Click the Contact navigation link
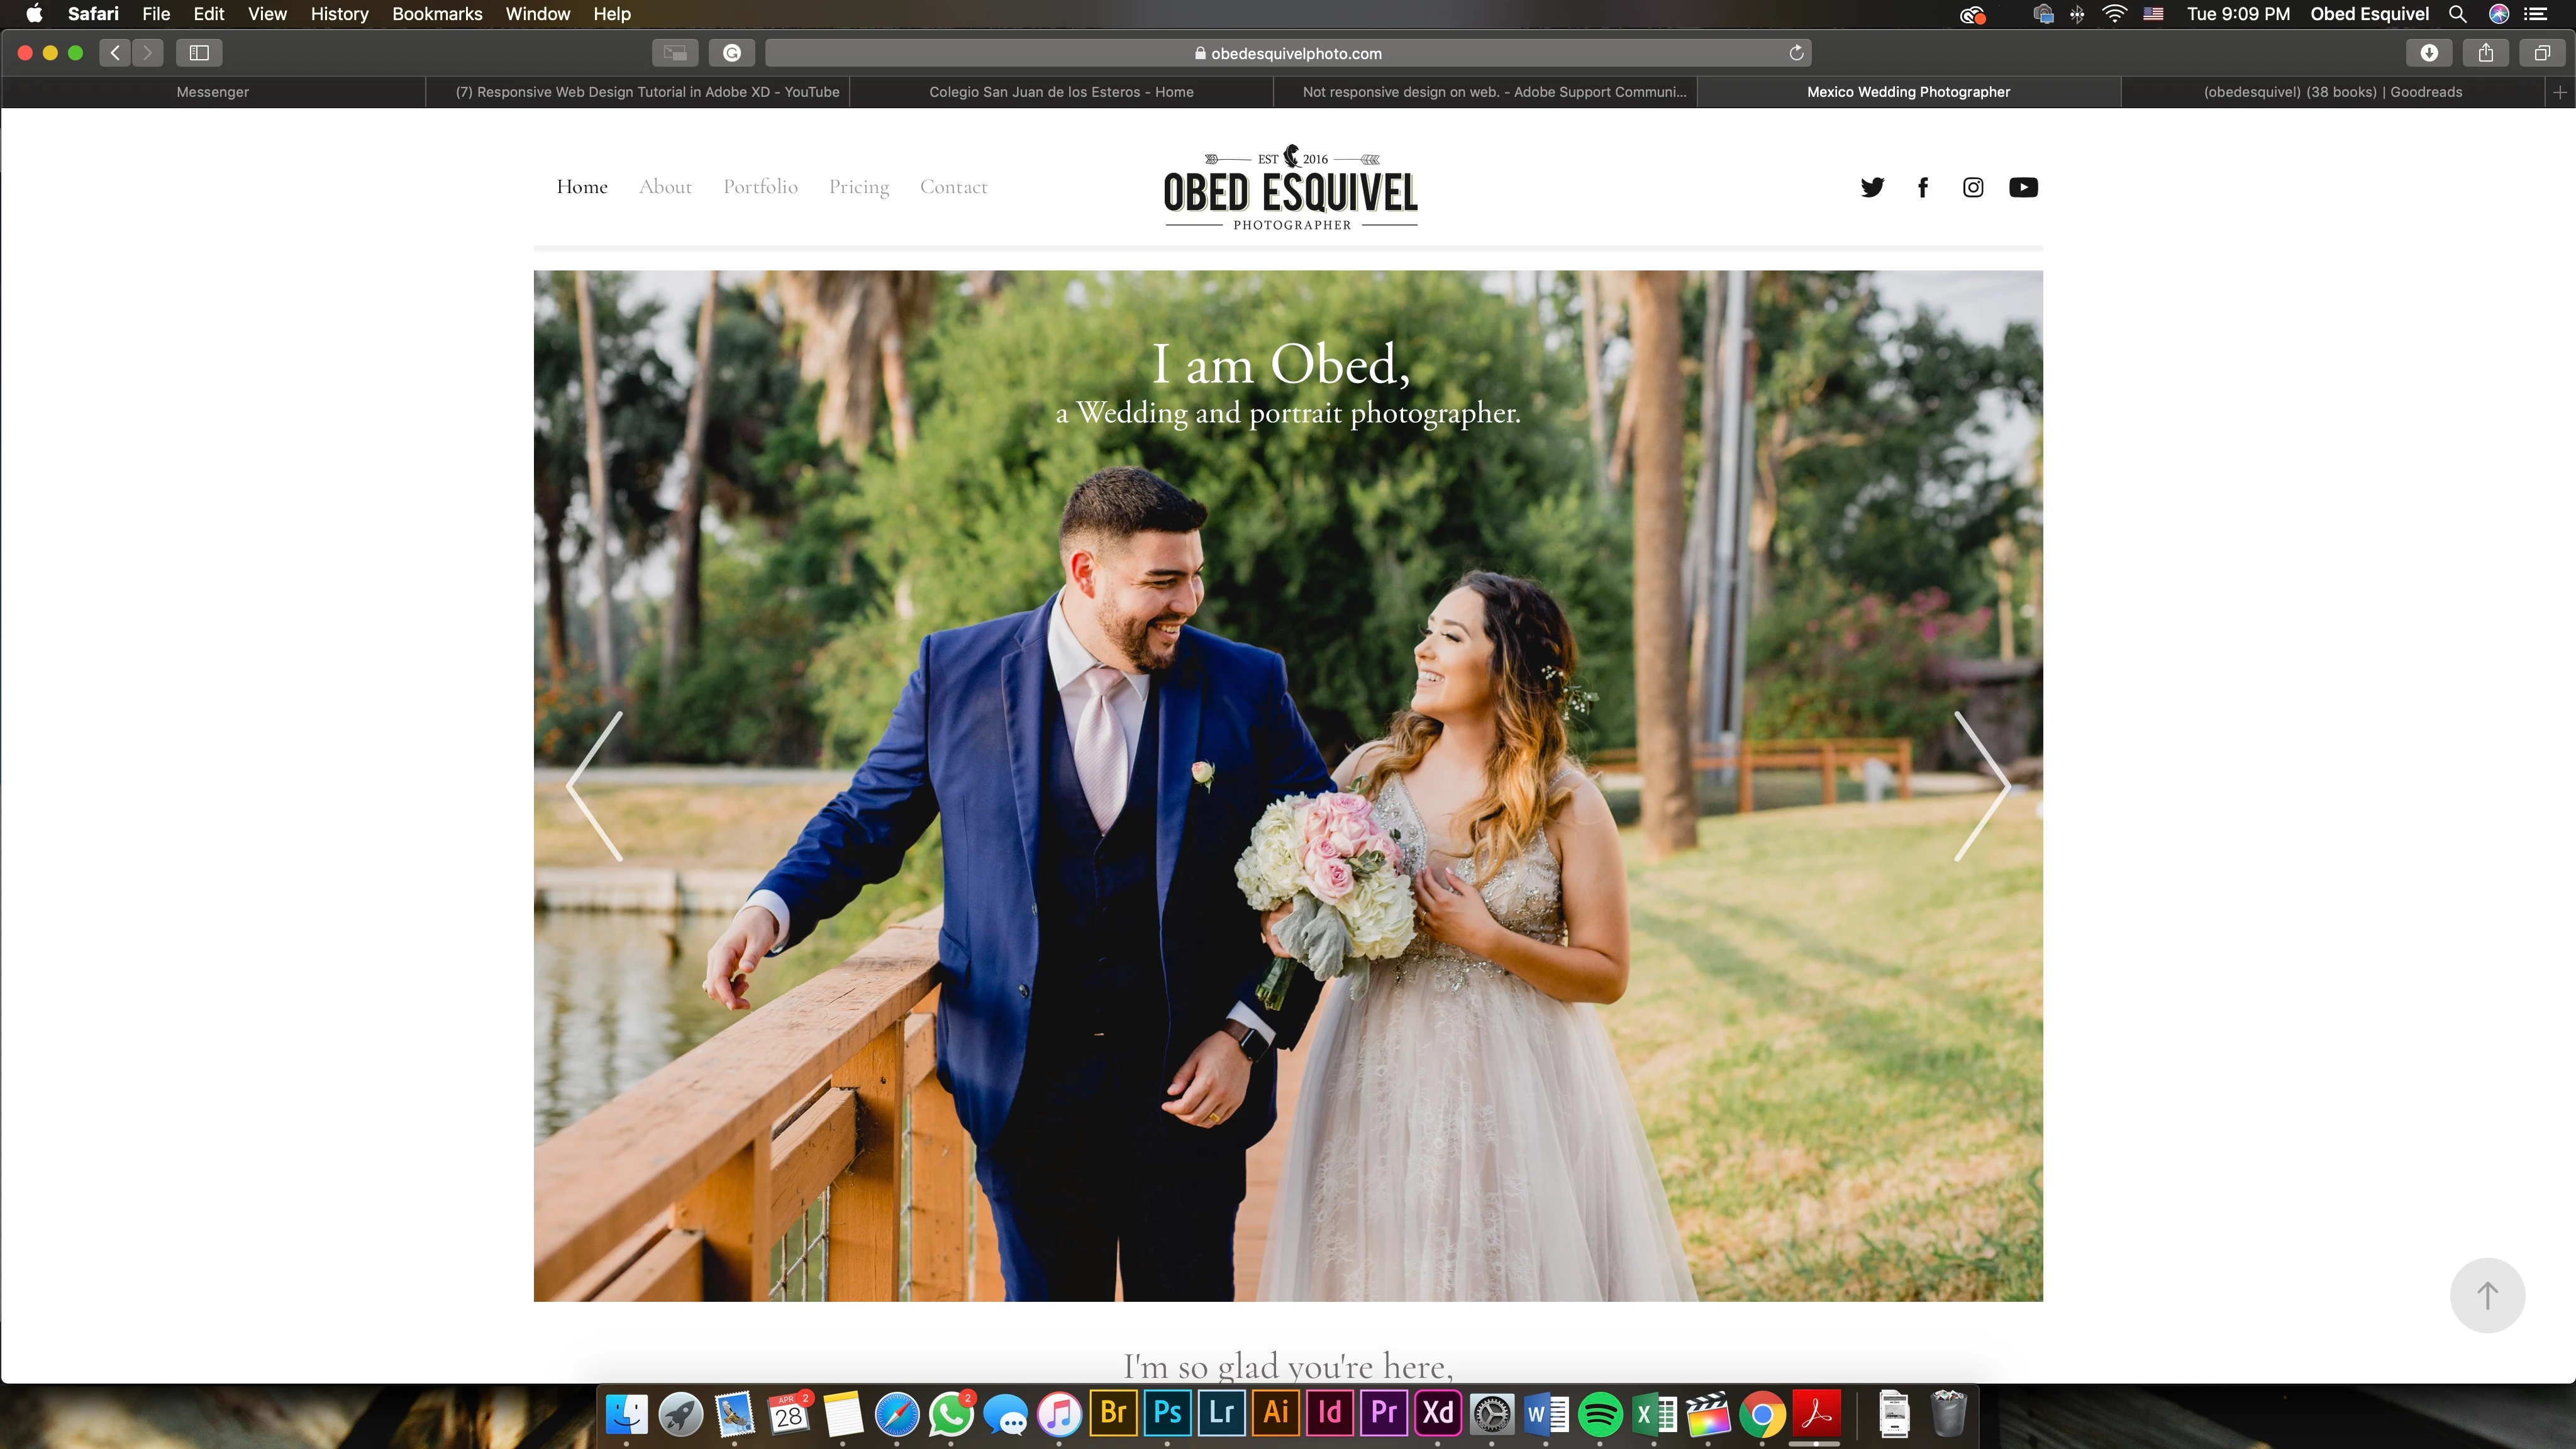This screenshot has height=1449, width=2576. 953,187
